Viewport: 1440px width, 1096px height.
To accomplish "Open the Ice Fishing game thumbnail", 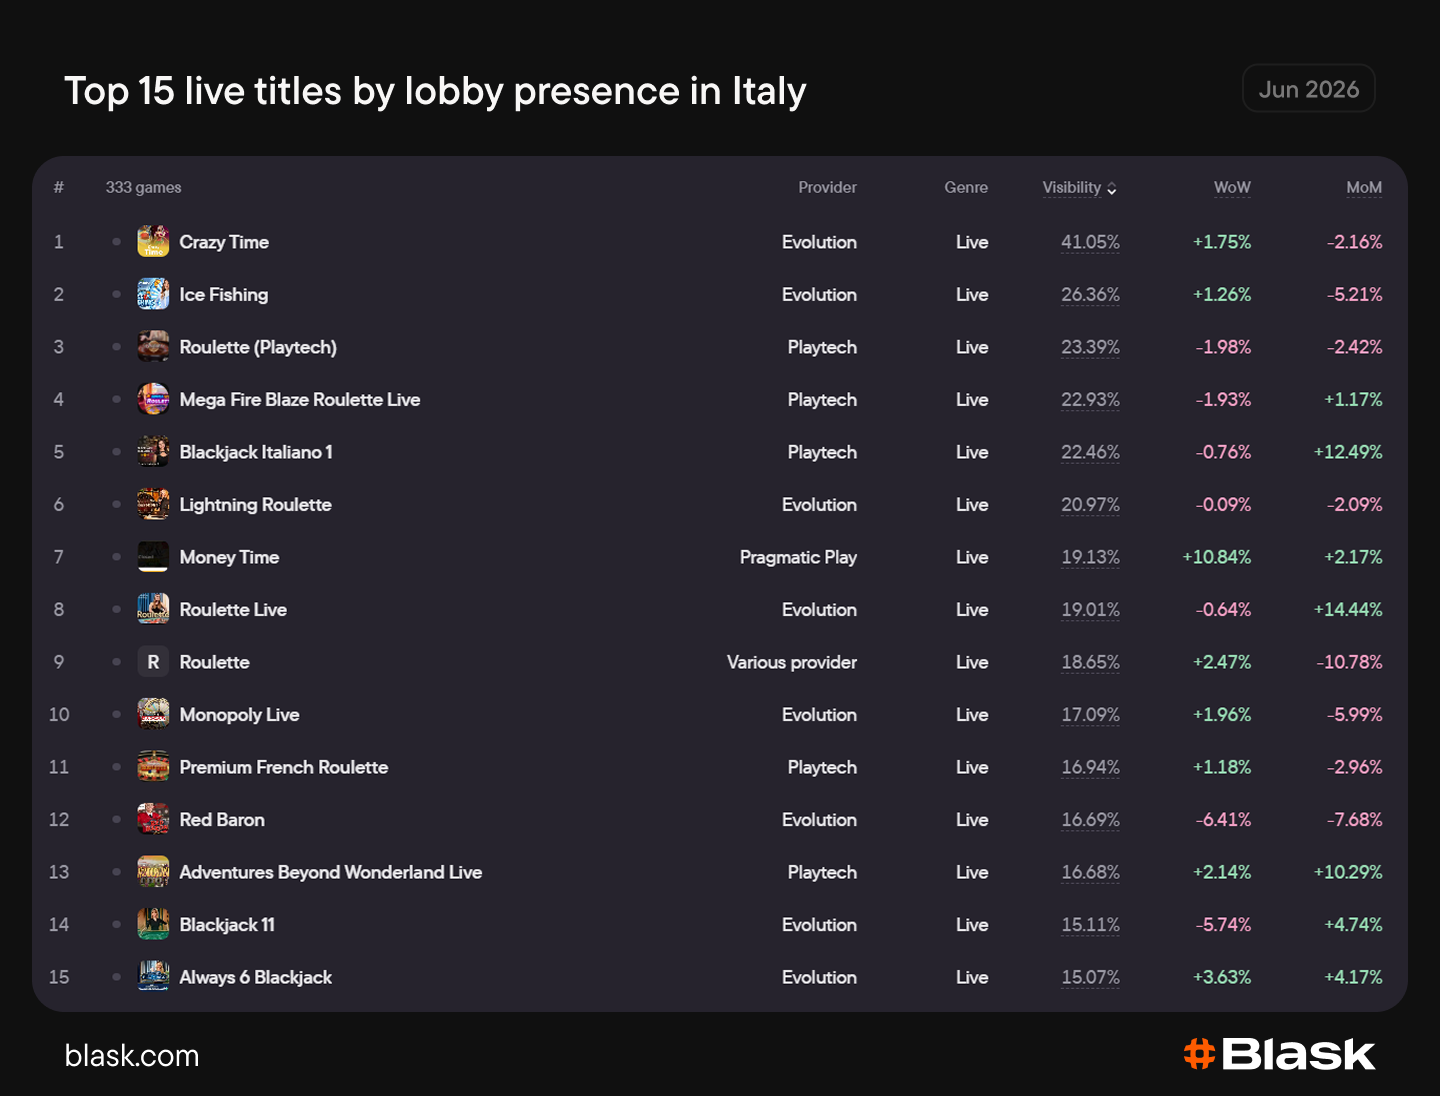I will tap(153, 294).
